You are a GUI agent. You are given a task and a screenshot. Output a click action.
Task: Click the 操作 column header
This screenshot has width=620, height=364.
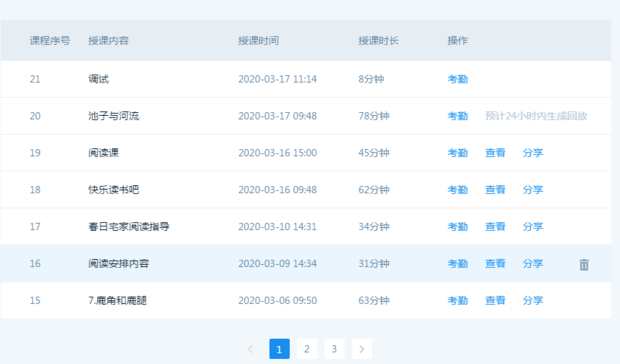pyautogui.click(x=457, y=40)
